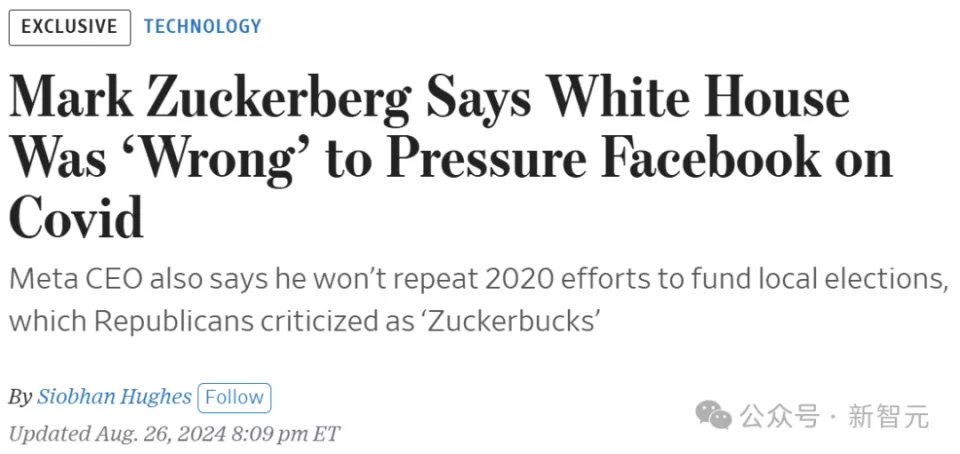The image size is (960, 454).
Task: Click the word 'Covid' in headline
Action: coord(76,216)
